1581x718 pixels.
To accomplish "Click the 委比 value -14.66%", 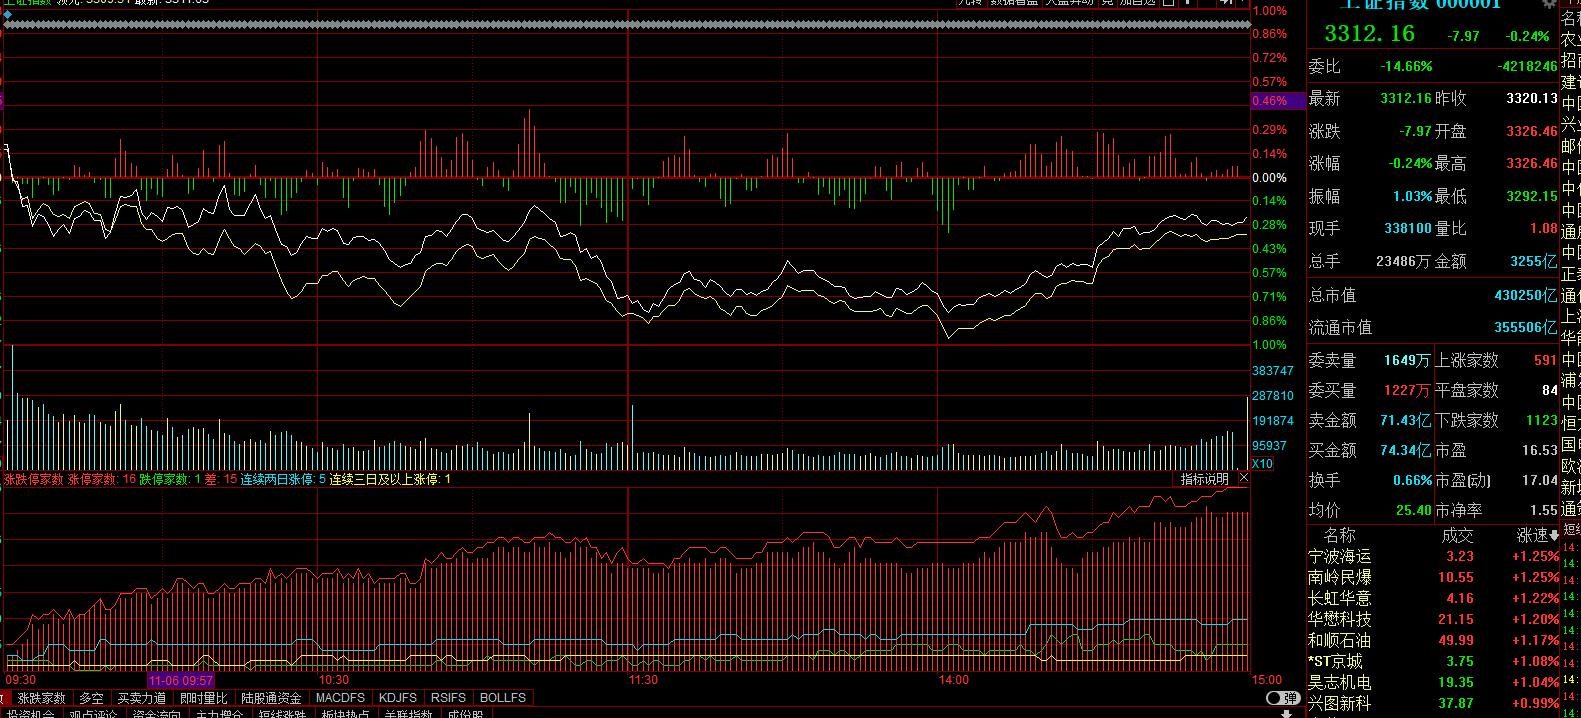I will coord(1406,66).
